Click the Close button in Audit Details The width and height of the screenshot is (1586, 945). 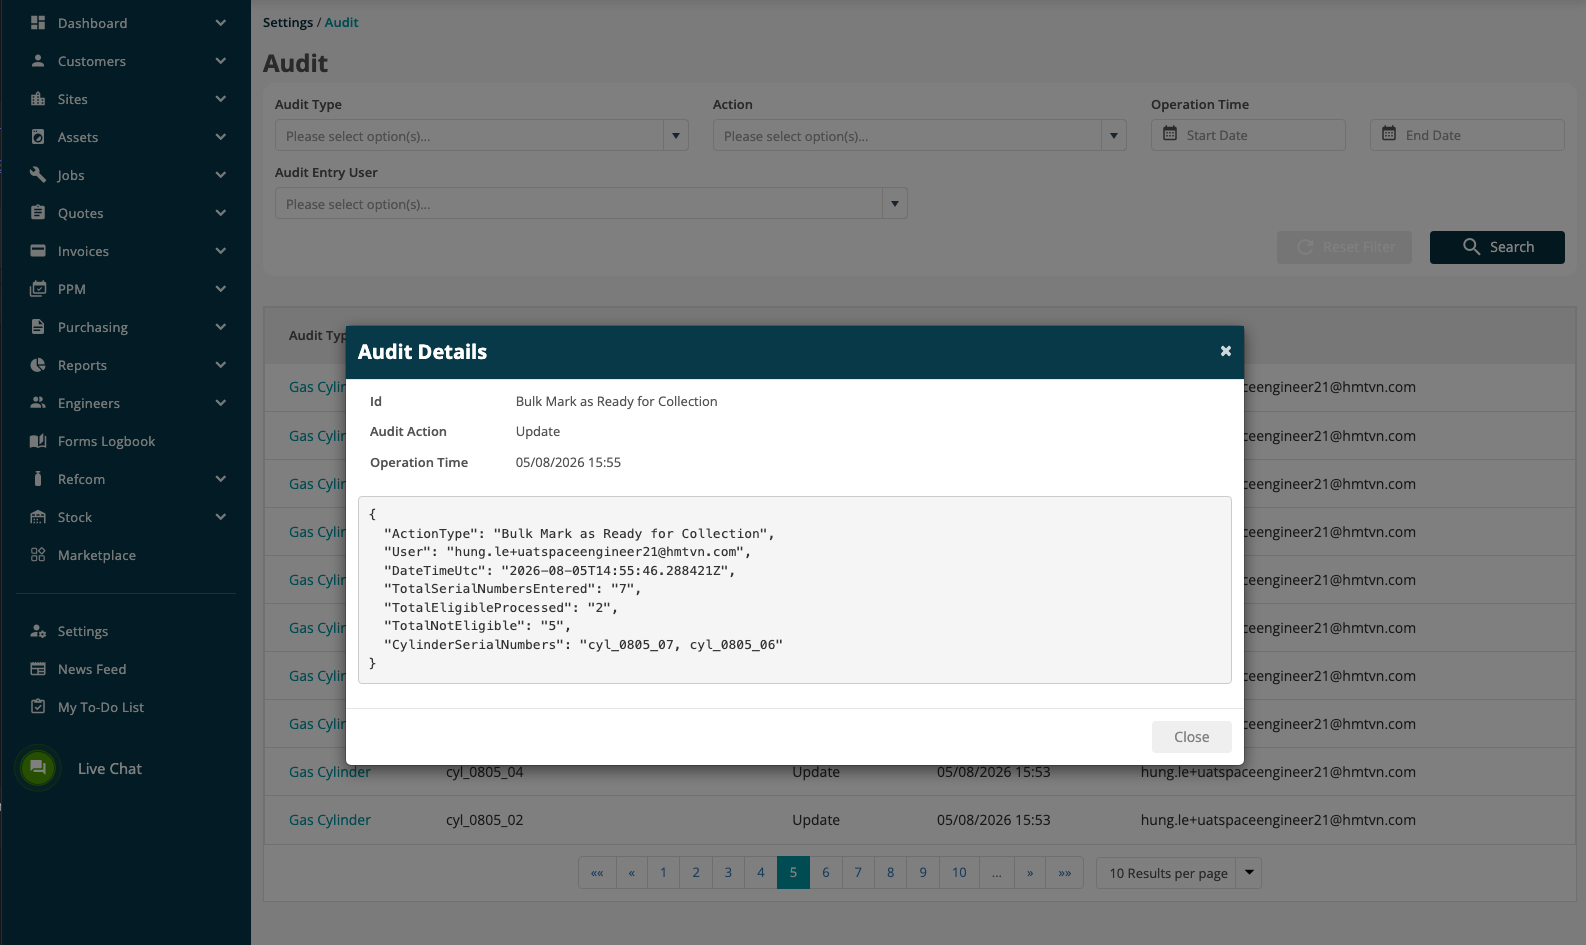coord(1191,737)
